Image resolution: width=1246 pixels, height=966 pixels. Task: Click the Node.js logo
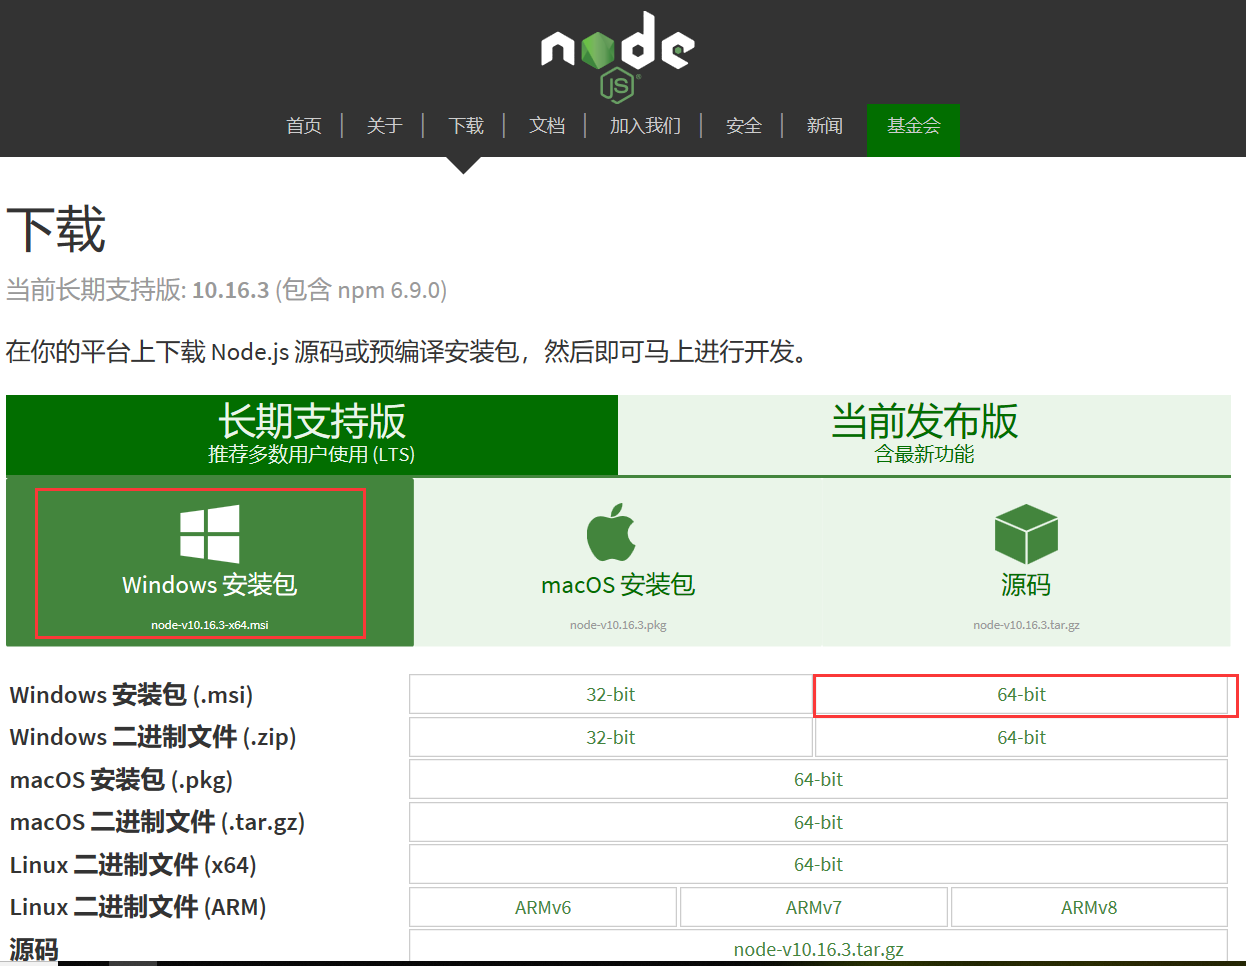(x=618, y=56)
